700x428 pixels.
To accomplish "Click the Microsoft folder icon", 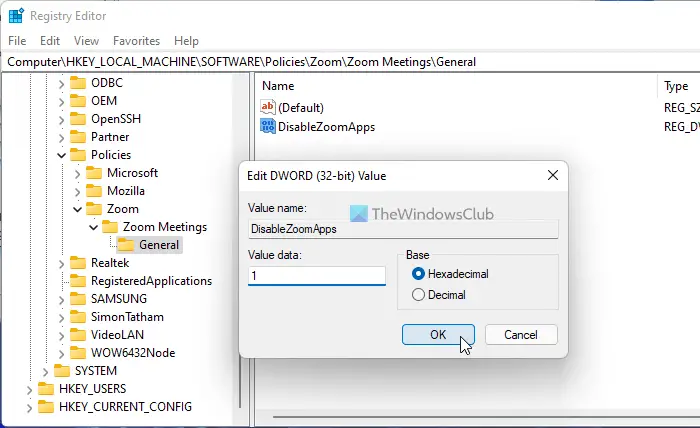I will click(94, 173).
